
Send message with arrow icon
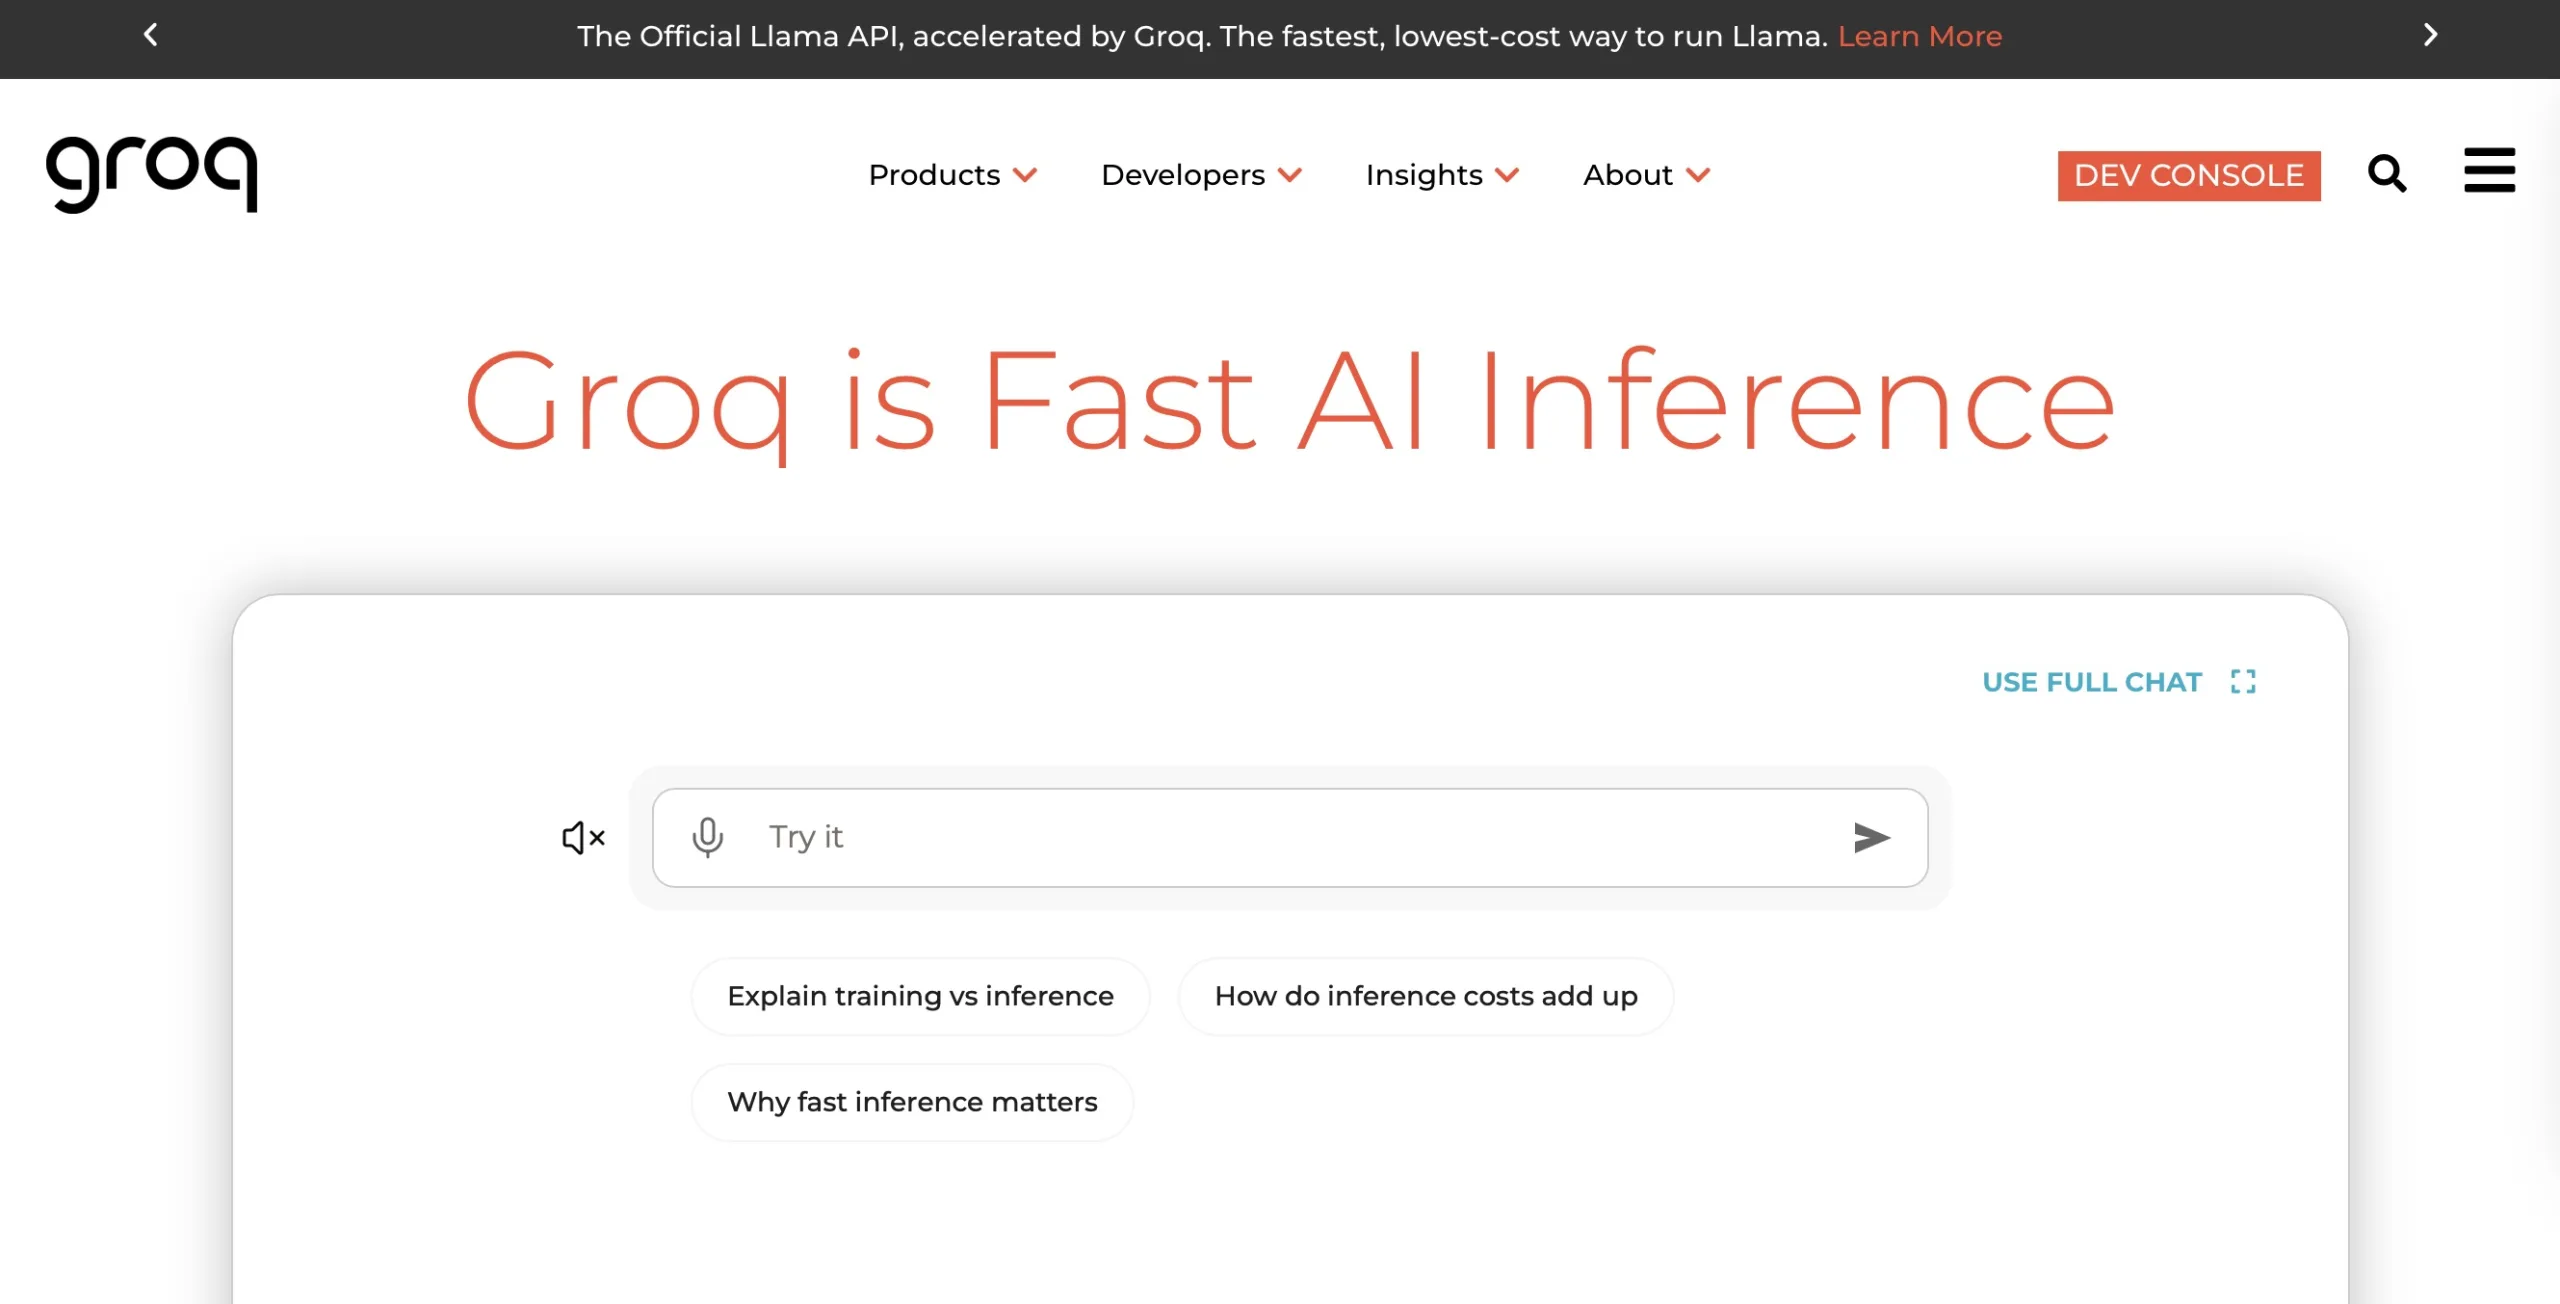pos(1871,838)
